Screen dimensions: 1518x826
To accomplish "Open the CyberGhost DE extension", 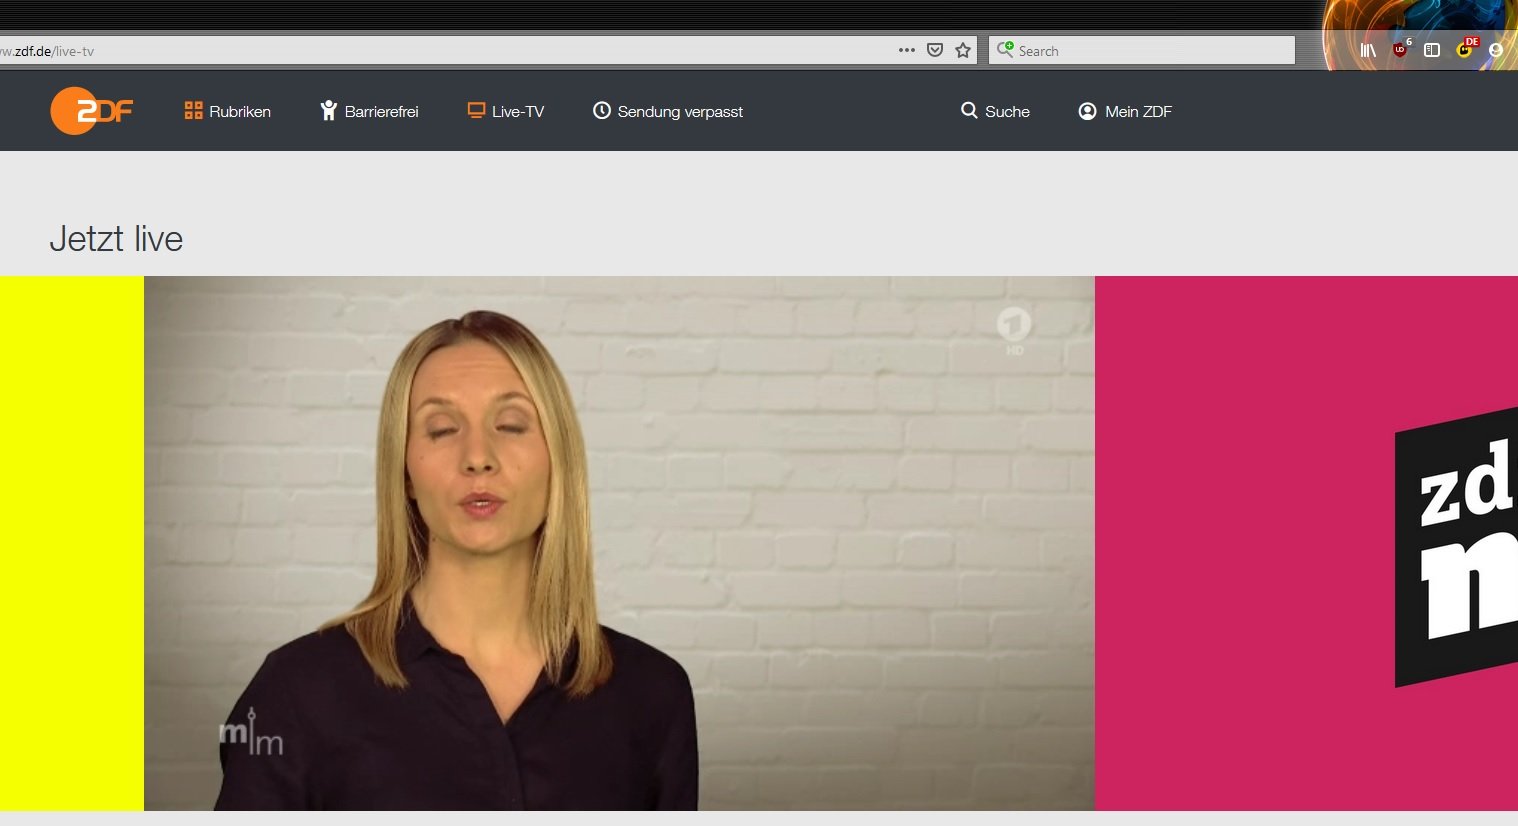I will pyautogui.click(x=1465, y=49).
